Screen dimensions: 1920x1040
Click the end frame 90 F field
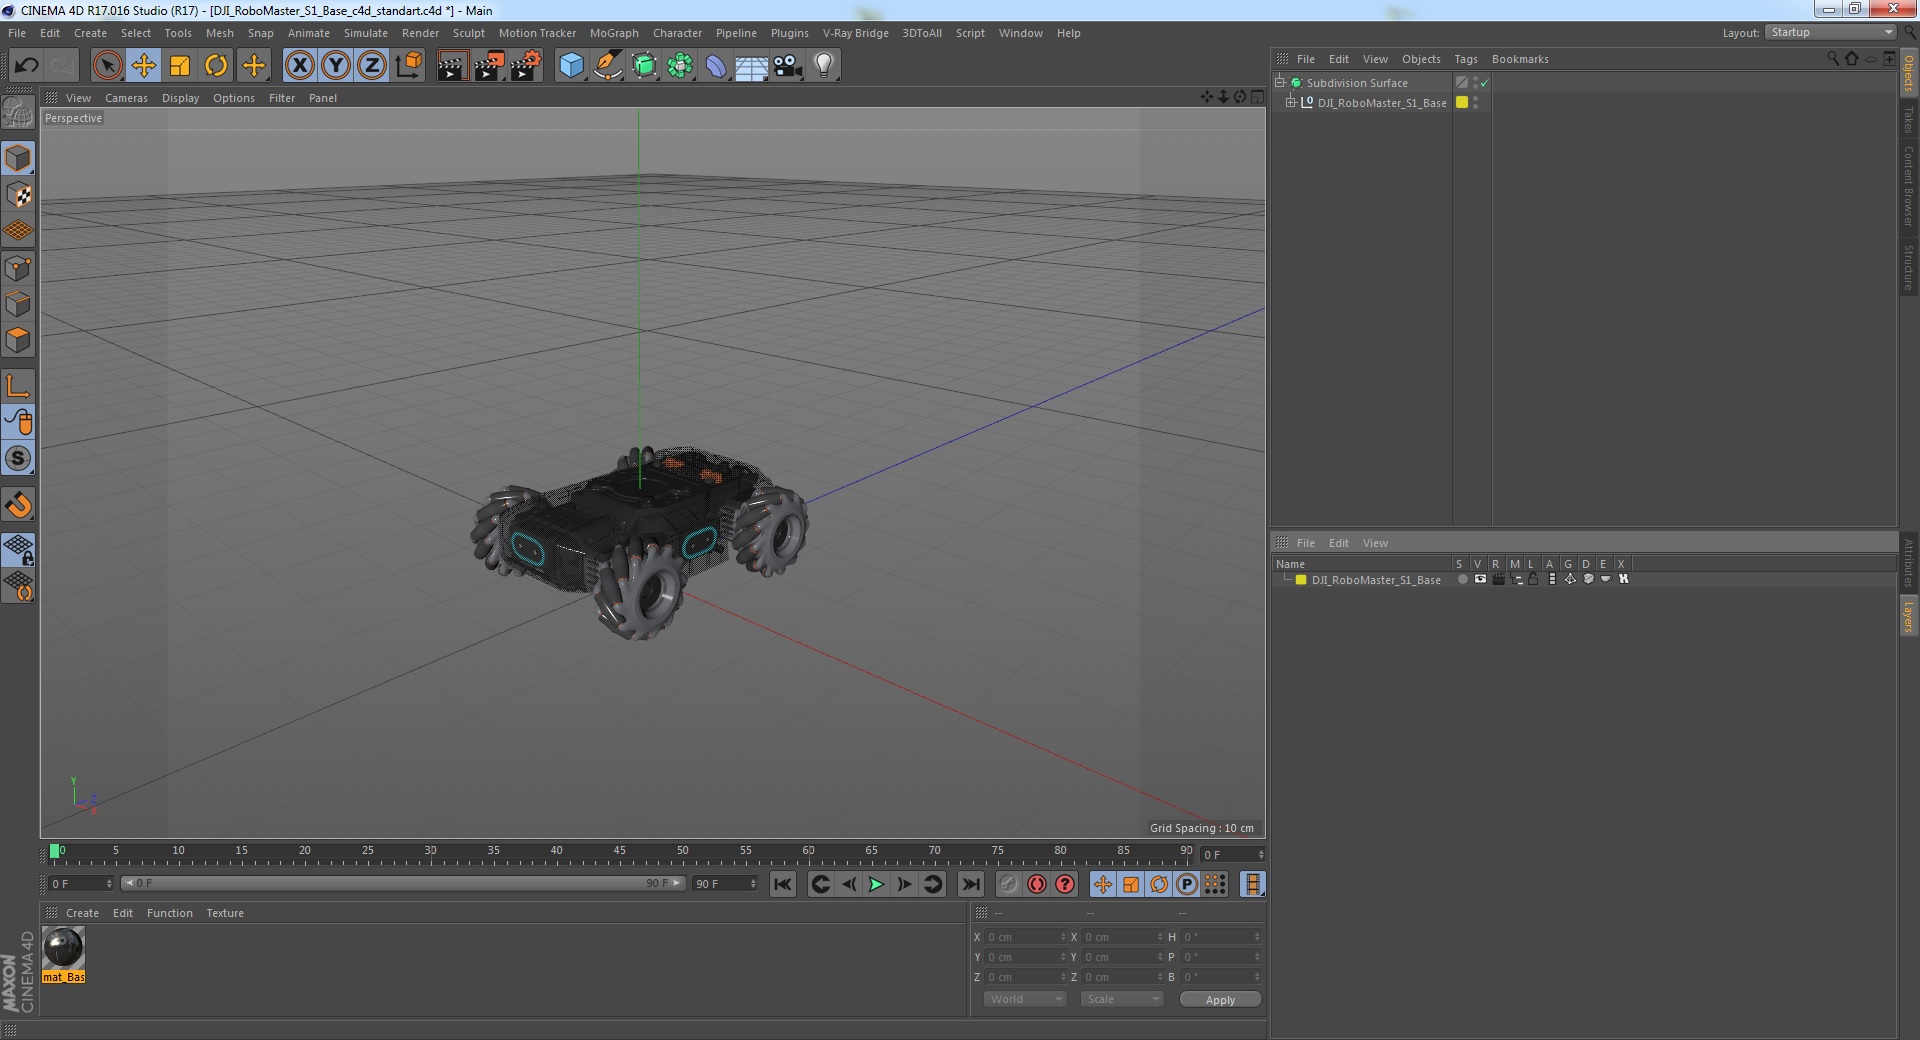tap(726, 884)
